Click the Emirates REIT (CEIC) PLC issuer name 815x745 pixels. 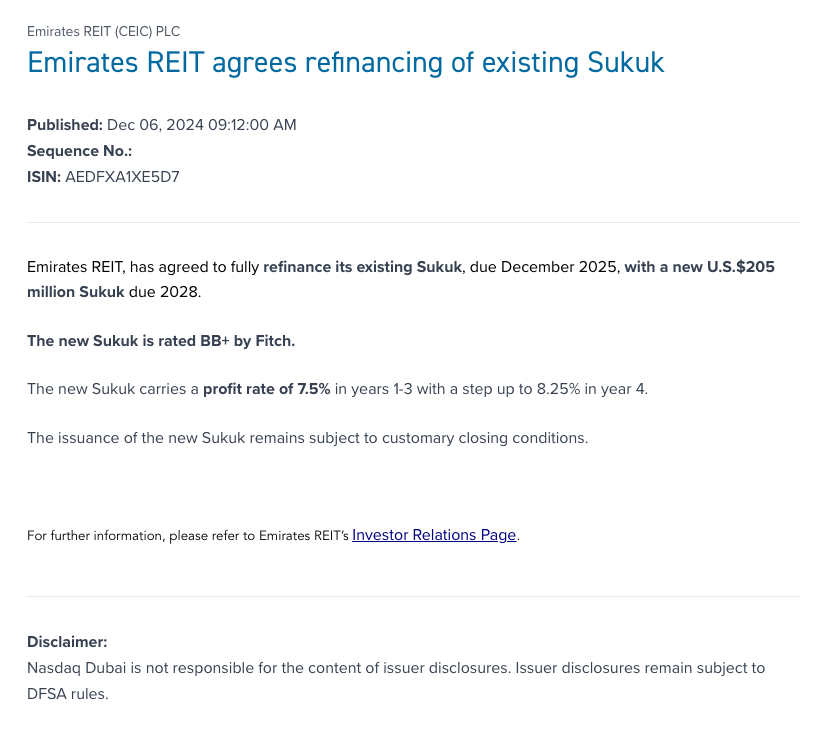coord(104,32)
